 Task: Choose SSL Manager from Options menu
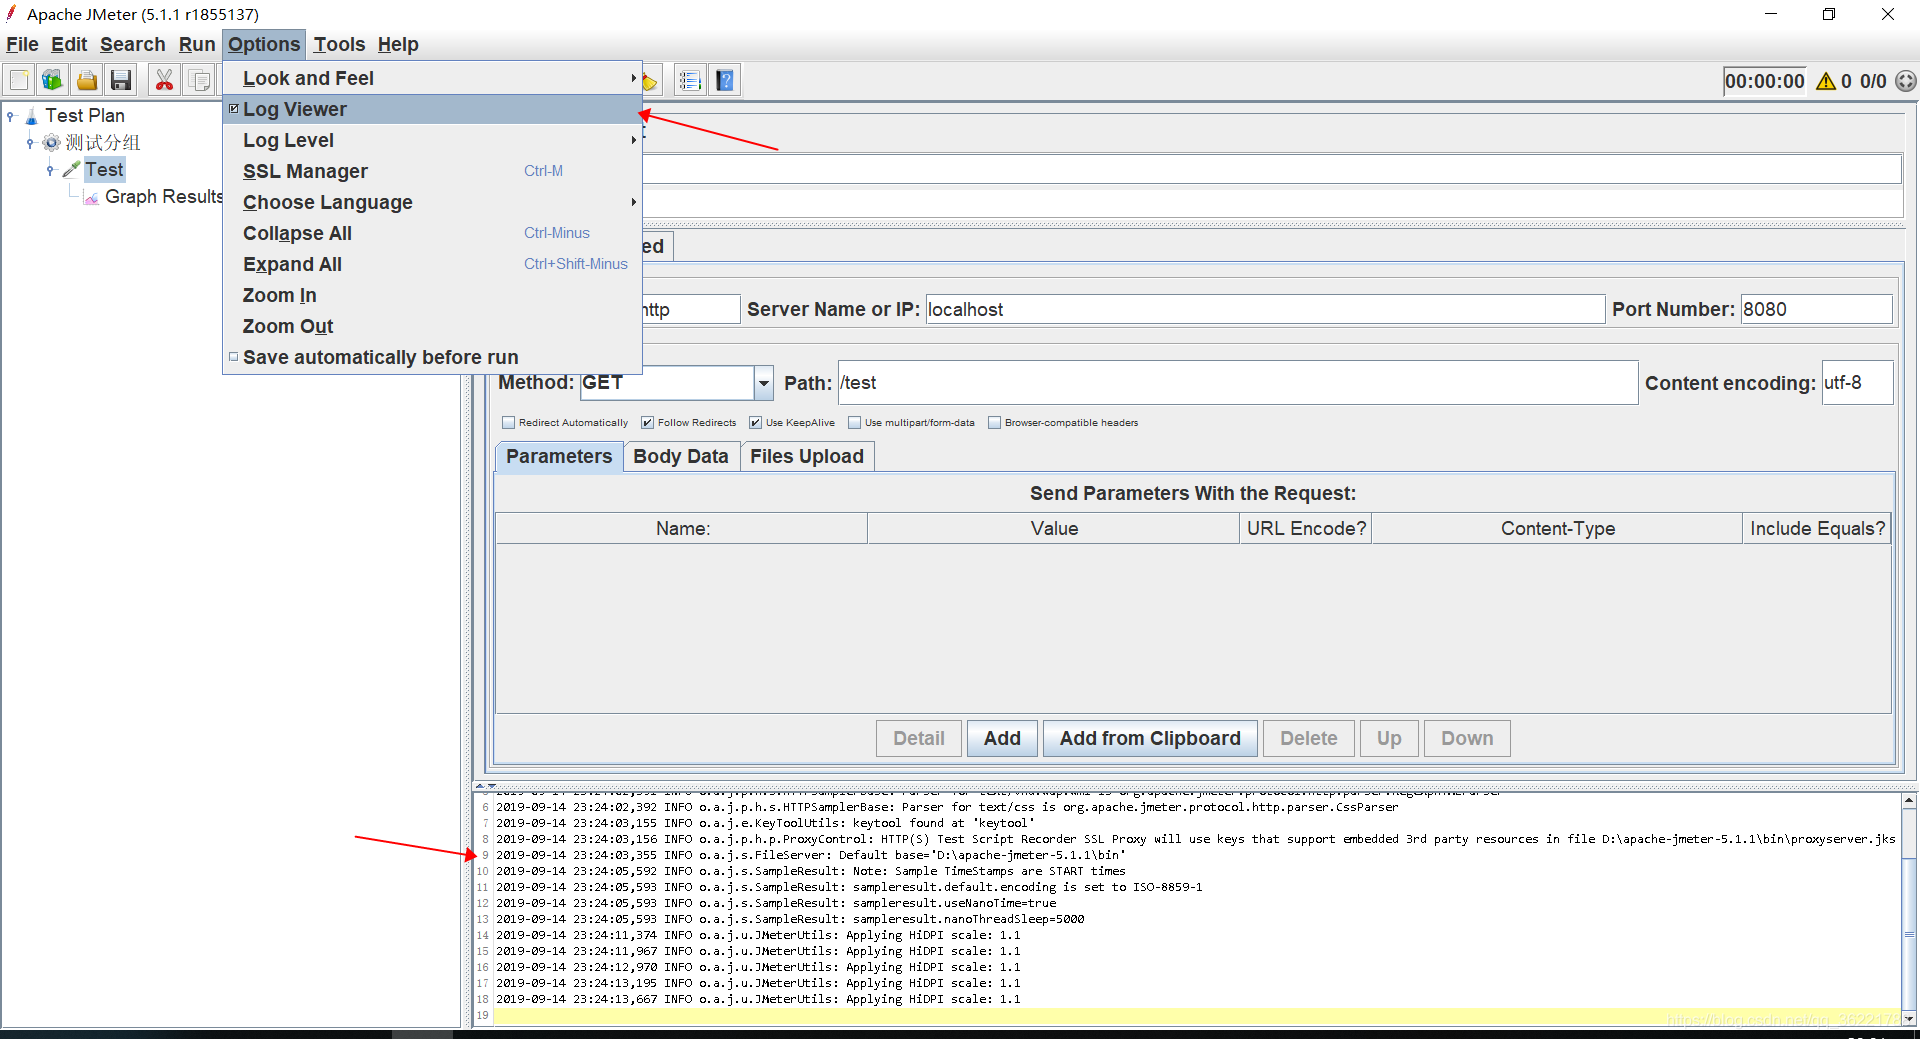click(x=432, y=171)
